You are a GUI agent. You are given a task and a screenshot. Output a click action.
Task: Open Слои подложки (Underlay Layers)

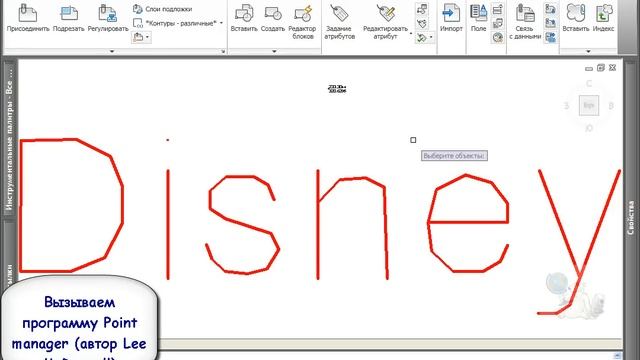pyautogui.click(x=162, y=9)
